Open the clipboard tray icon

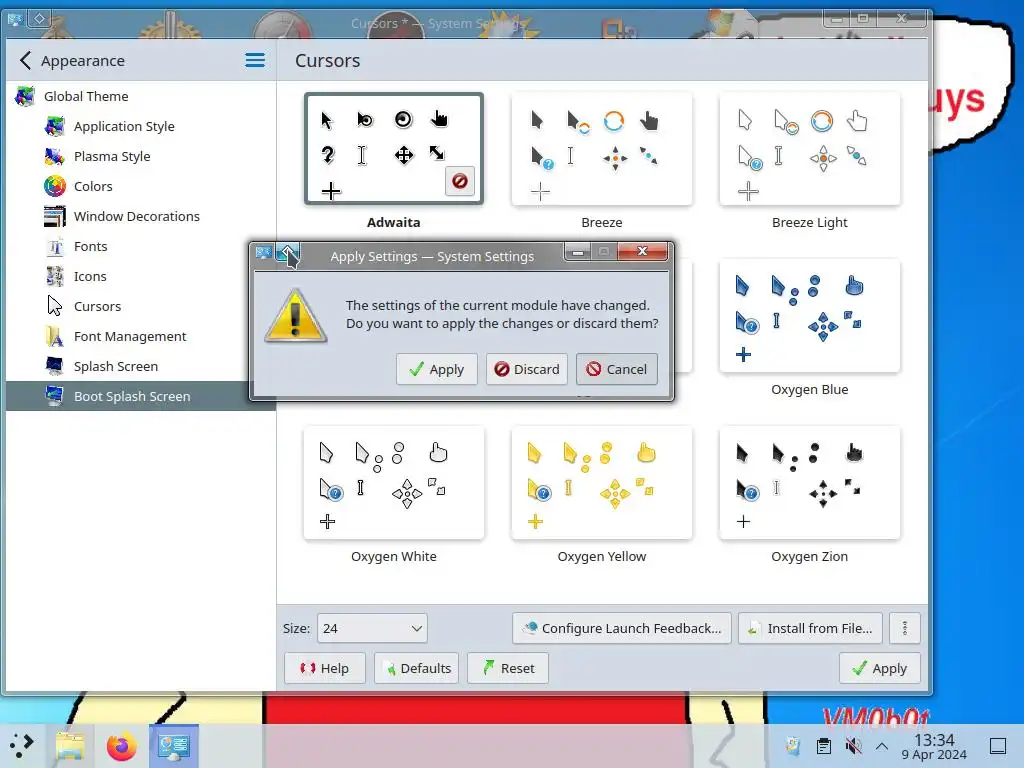(x=824, y=746)
